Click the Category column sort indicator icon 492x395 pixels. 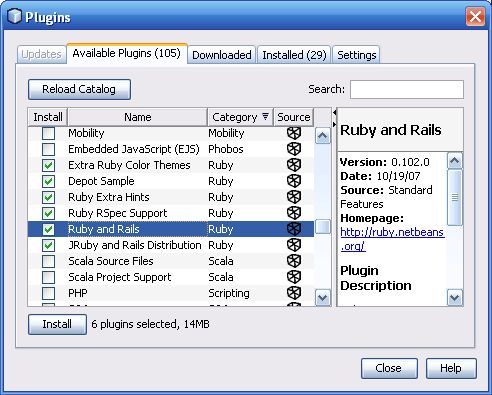tap(265, 116)
